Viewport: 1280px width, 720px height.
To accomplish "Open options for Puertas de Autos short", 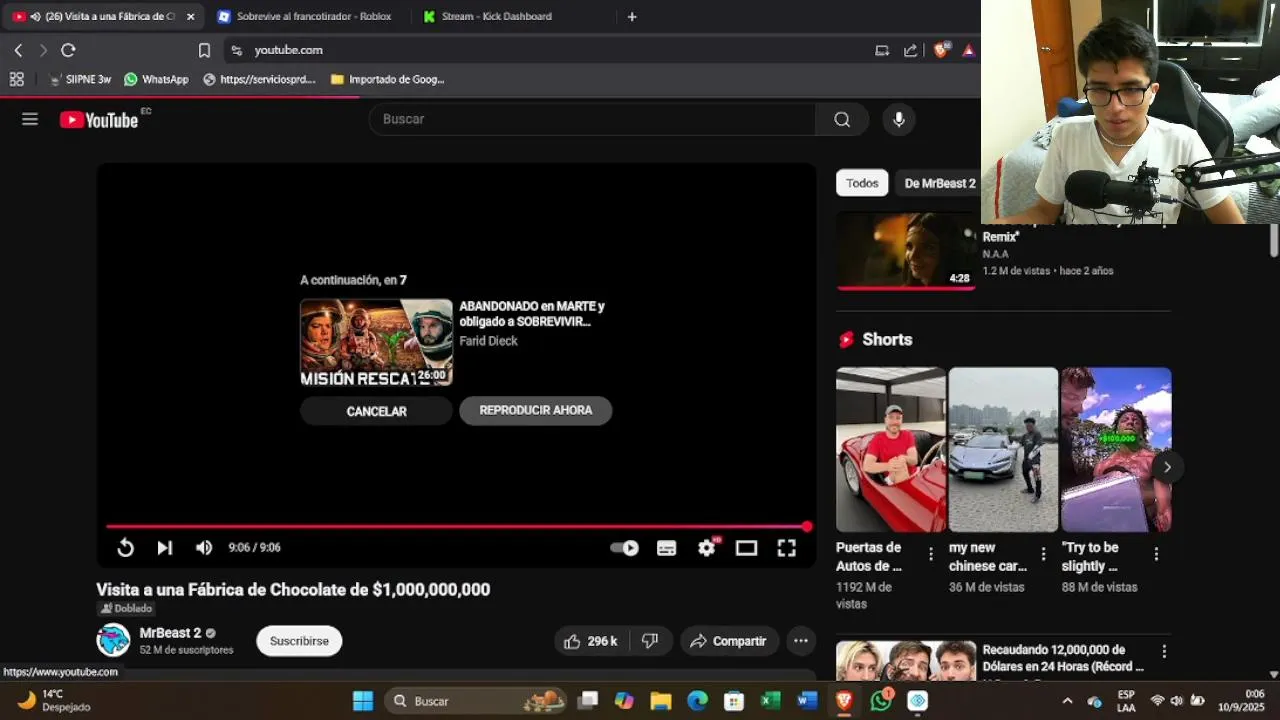I will click(931, 554).
